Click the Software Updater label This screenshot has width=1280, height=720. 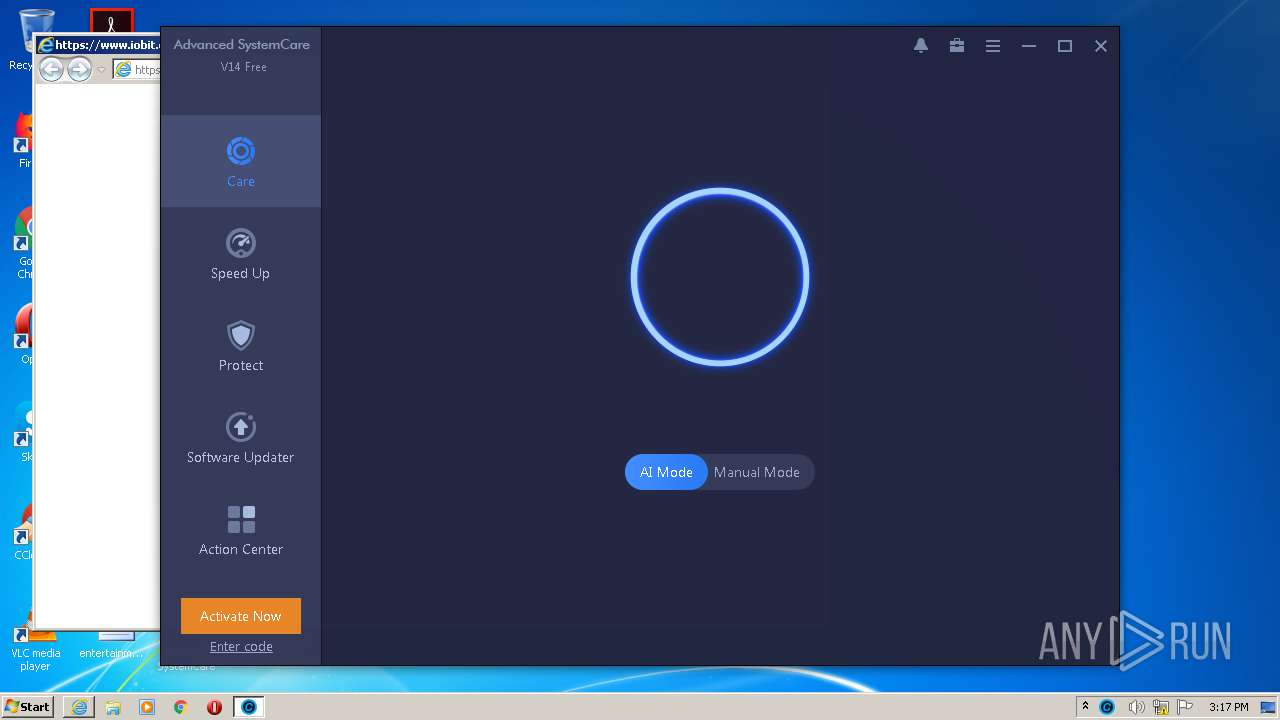[241, 457]
